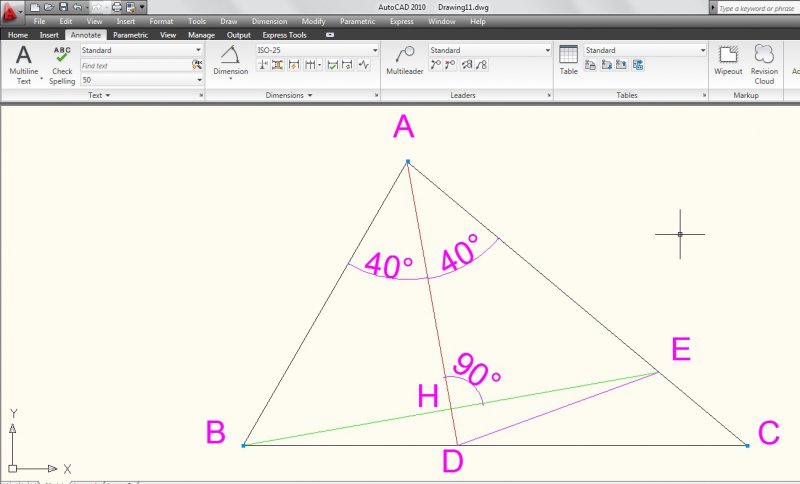Click the first small icon in the Tables panel
This screenshot has width=800, height=484.
[x=590, y=65]
